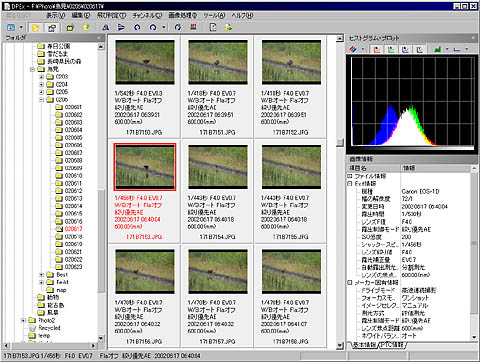
Task: Click the thumbnail pane scrollbar down arrow
Action: pos(340,345)
